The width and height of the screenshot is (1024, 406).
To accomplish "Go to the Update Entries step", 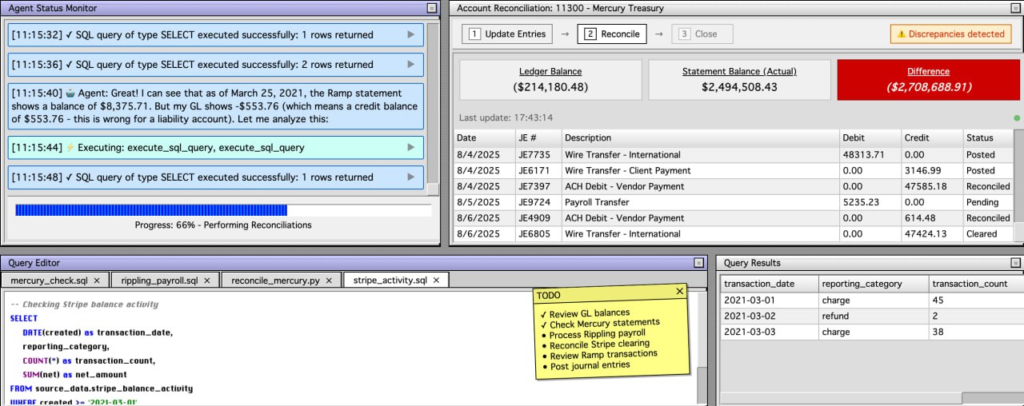I will click(507, 34).
